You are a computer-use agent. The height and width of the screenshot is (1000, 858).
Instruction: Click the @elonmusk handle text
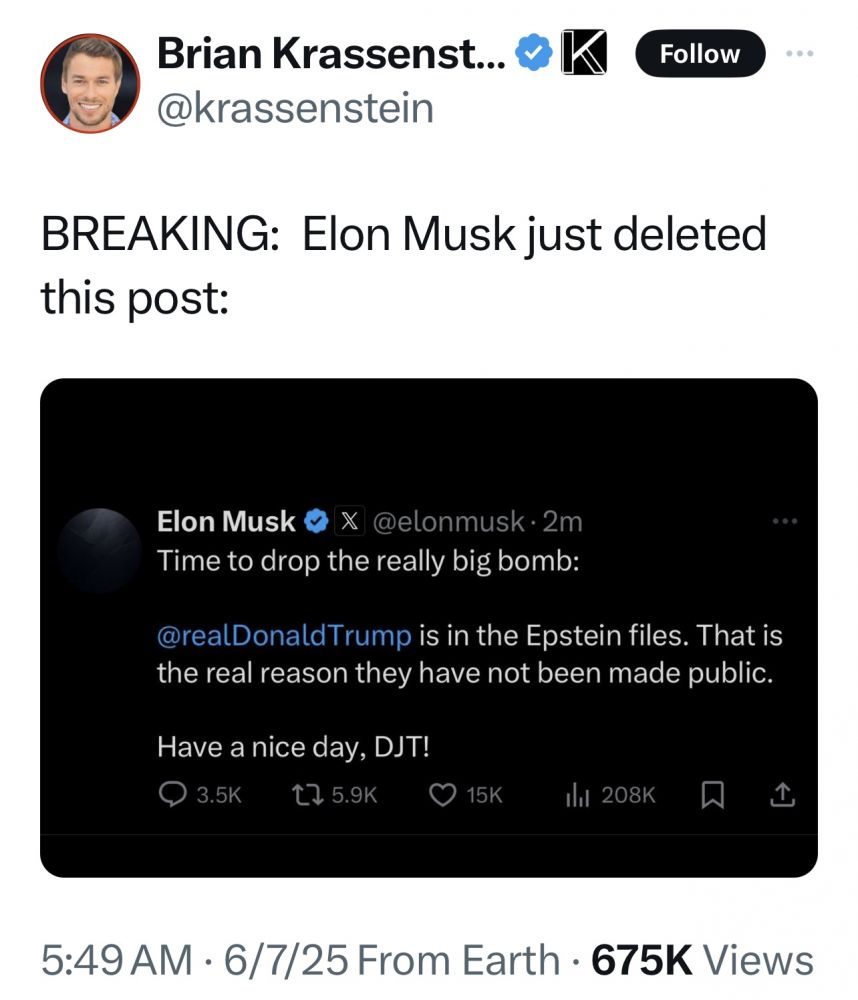coord(448,521)
